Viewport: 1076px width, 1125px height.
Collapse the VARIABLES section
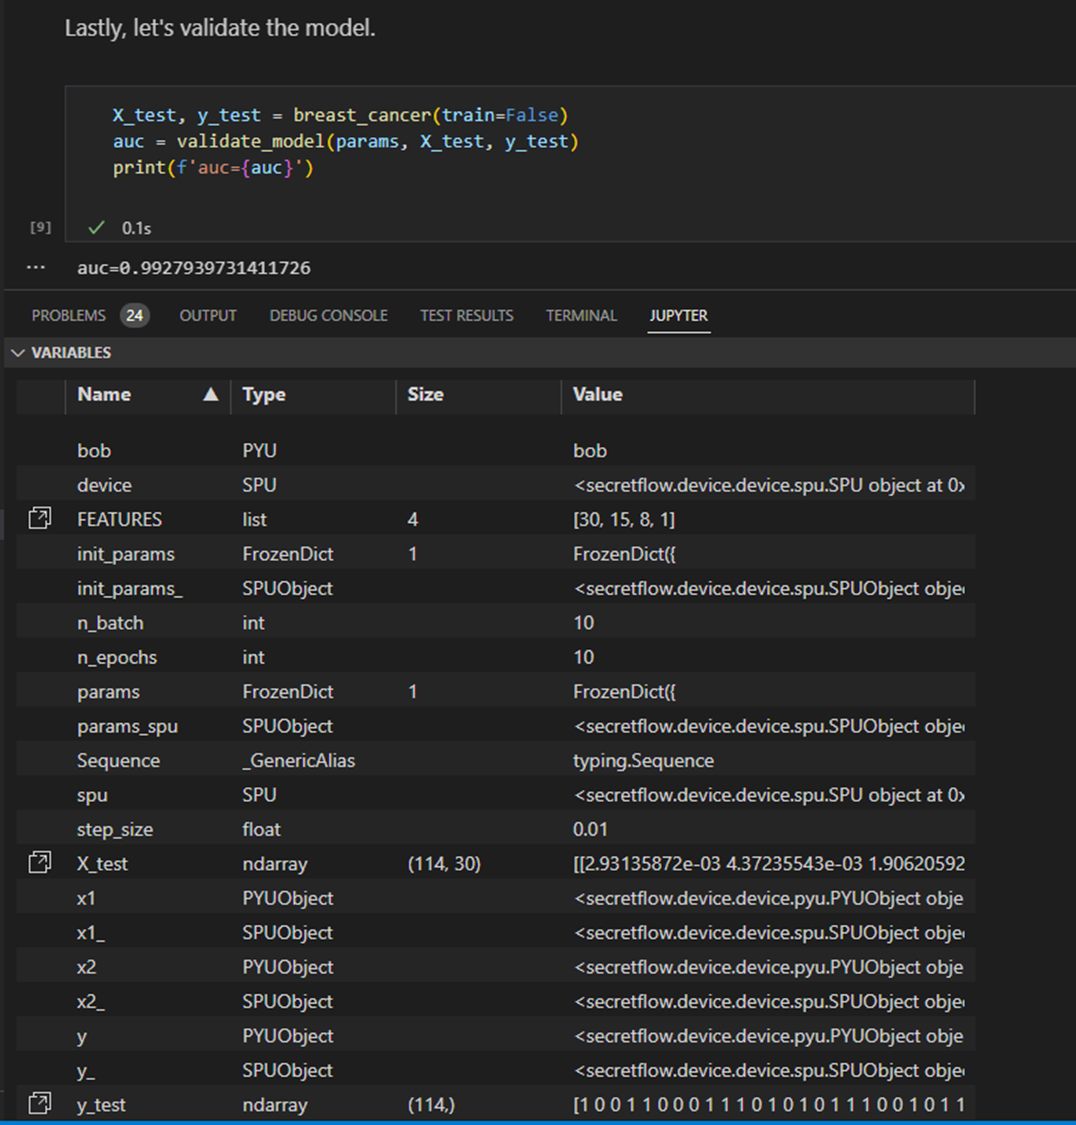tap(18, 352)
